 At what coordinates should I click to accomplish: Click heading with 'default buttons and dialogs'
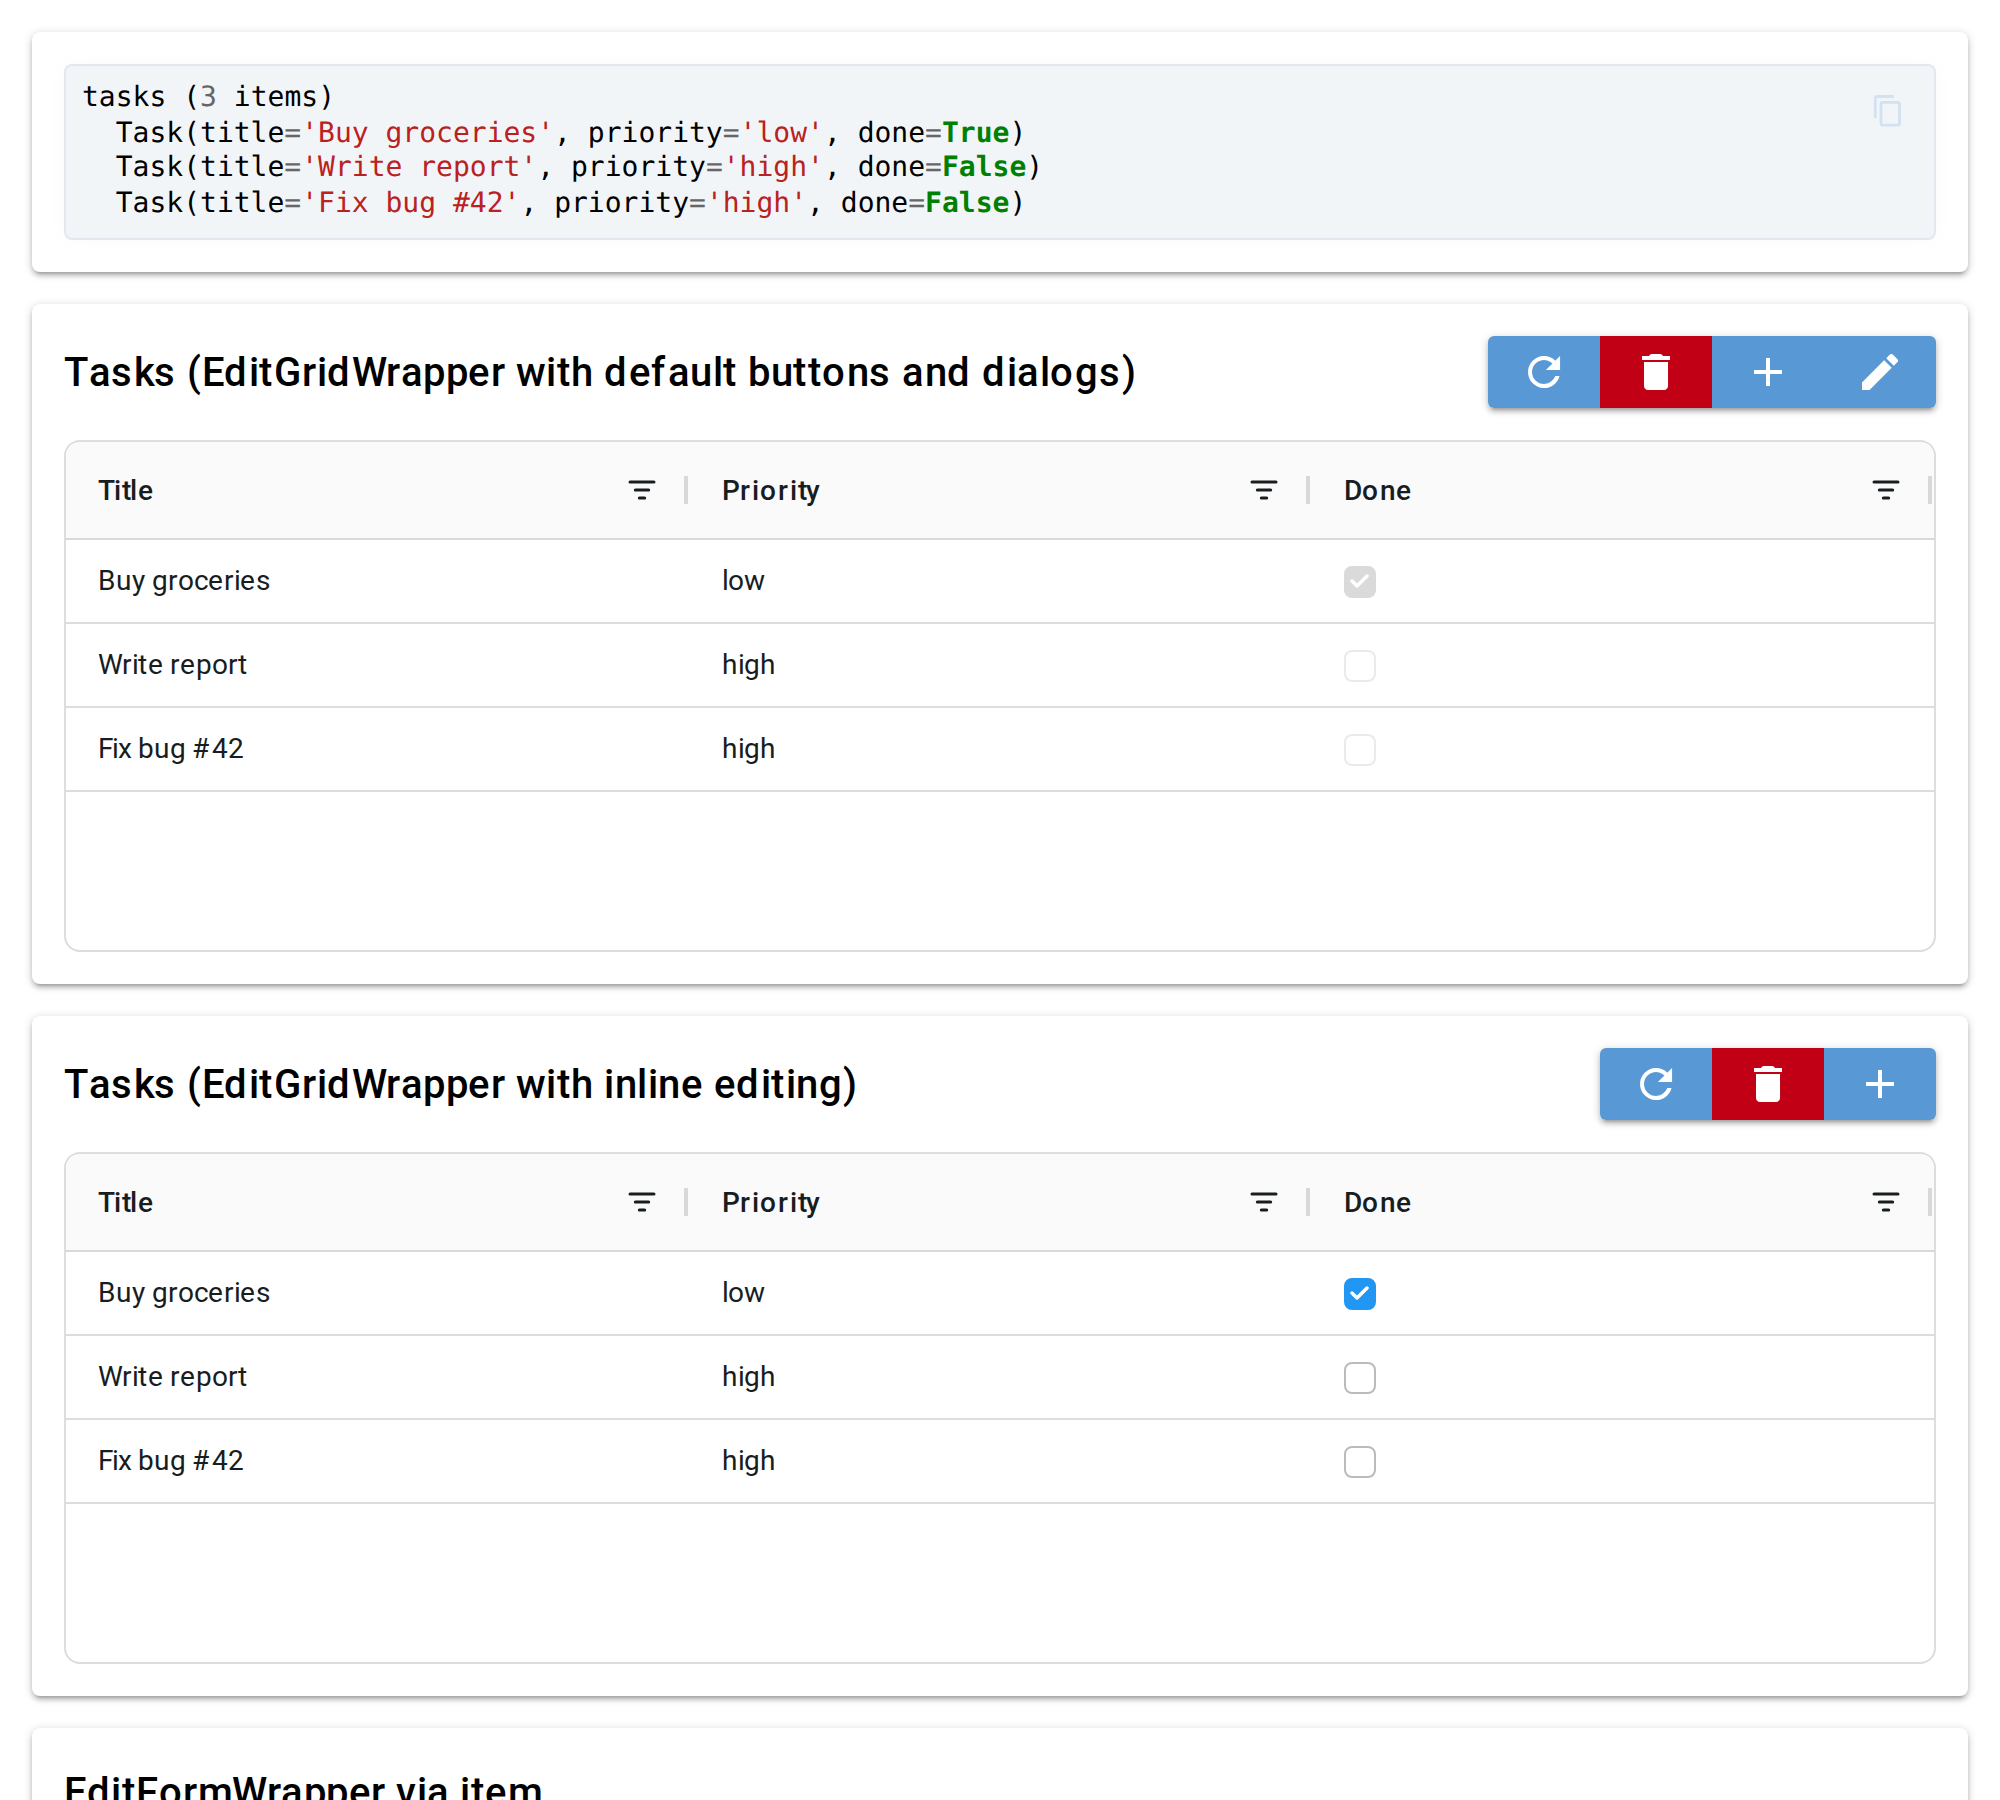pos(600,373)
